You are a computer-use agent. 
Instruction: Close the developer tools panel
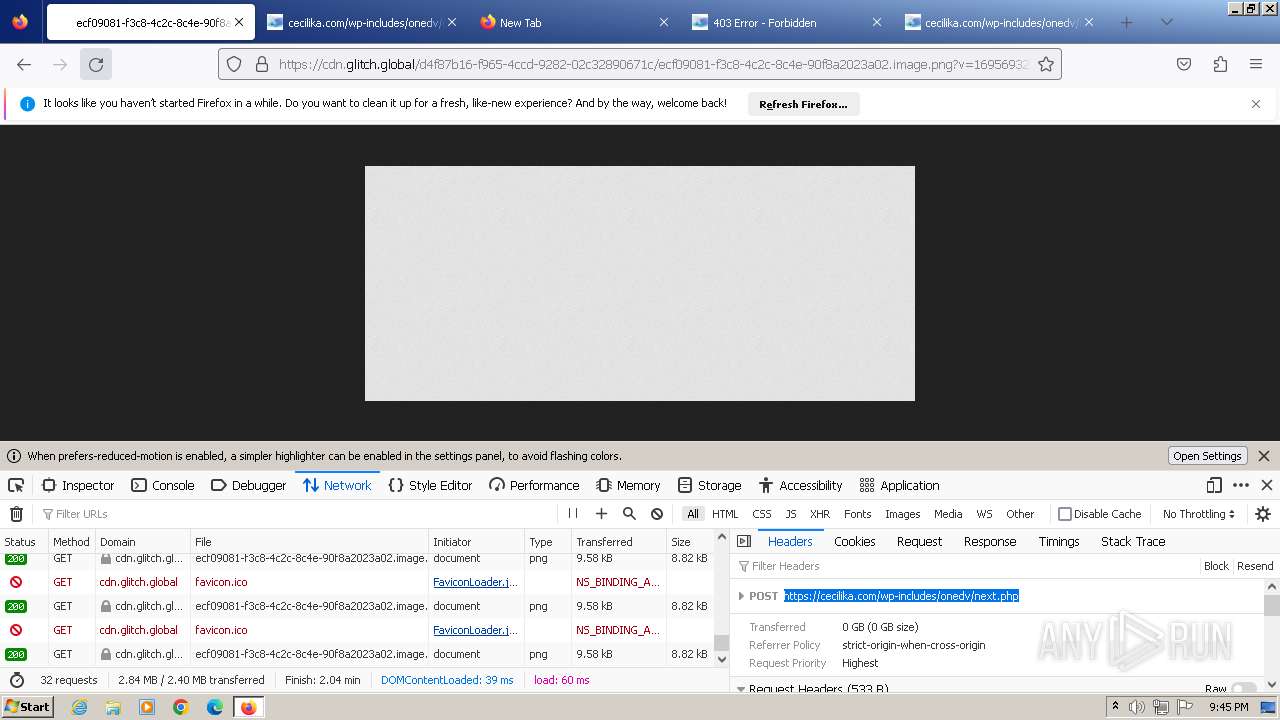[x=1267, y=485]
